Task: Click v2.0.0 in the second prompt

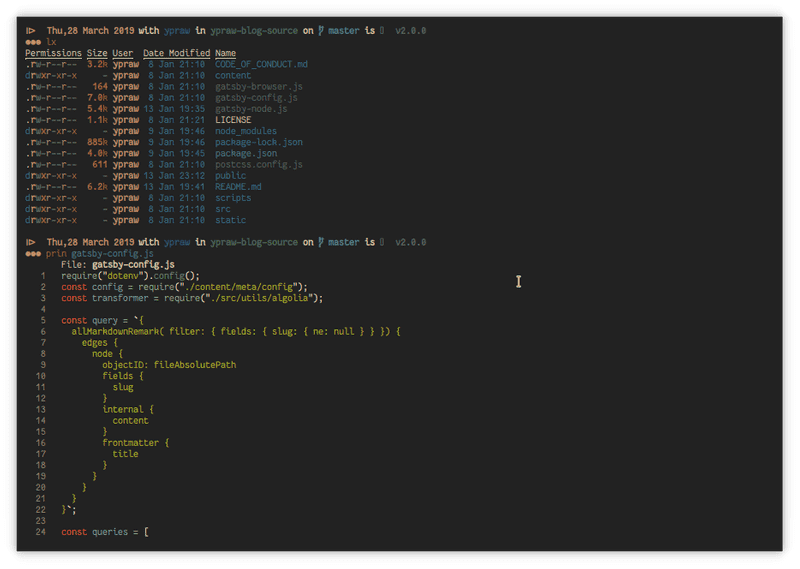Action: (x=410, y=242)
